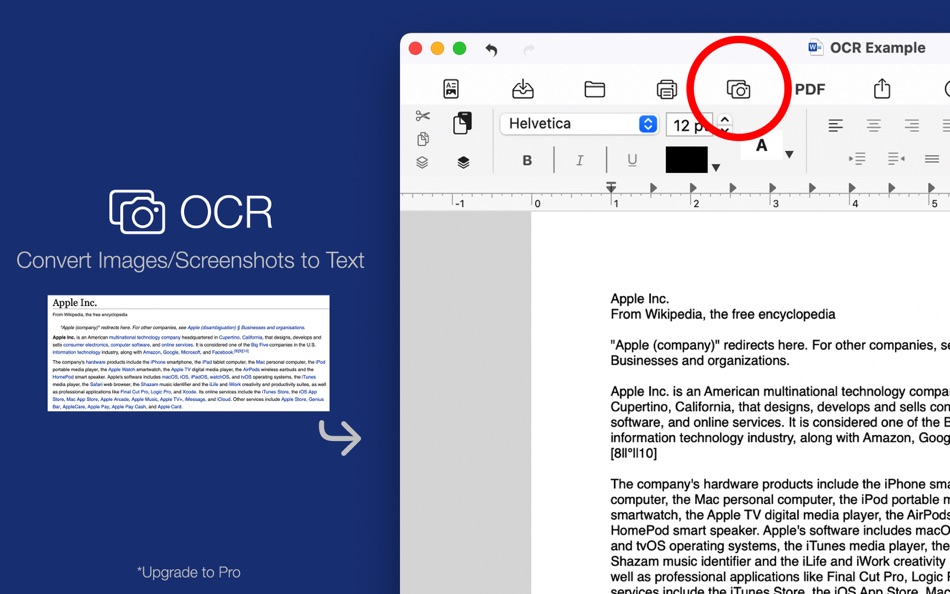Click the line starting 'Shazam music identifier'
Screen dimensions: 950x594
tap(780, 561)
